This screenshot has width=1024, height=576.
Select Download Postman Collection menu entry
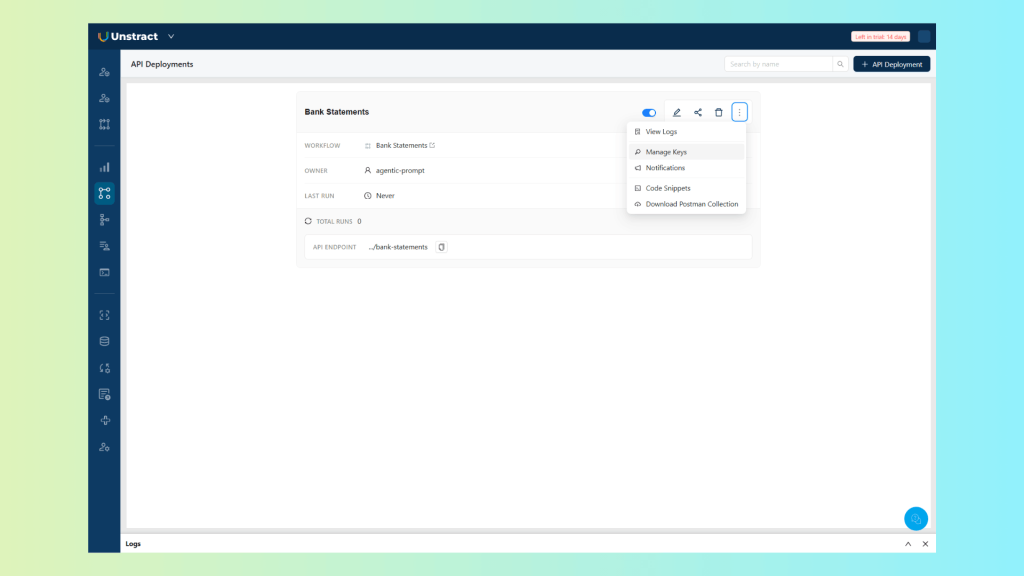691,204
